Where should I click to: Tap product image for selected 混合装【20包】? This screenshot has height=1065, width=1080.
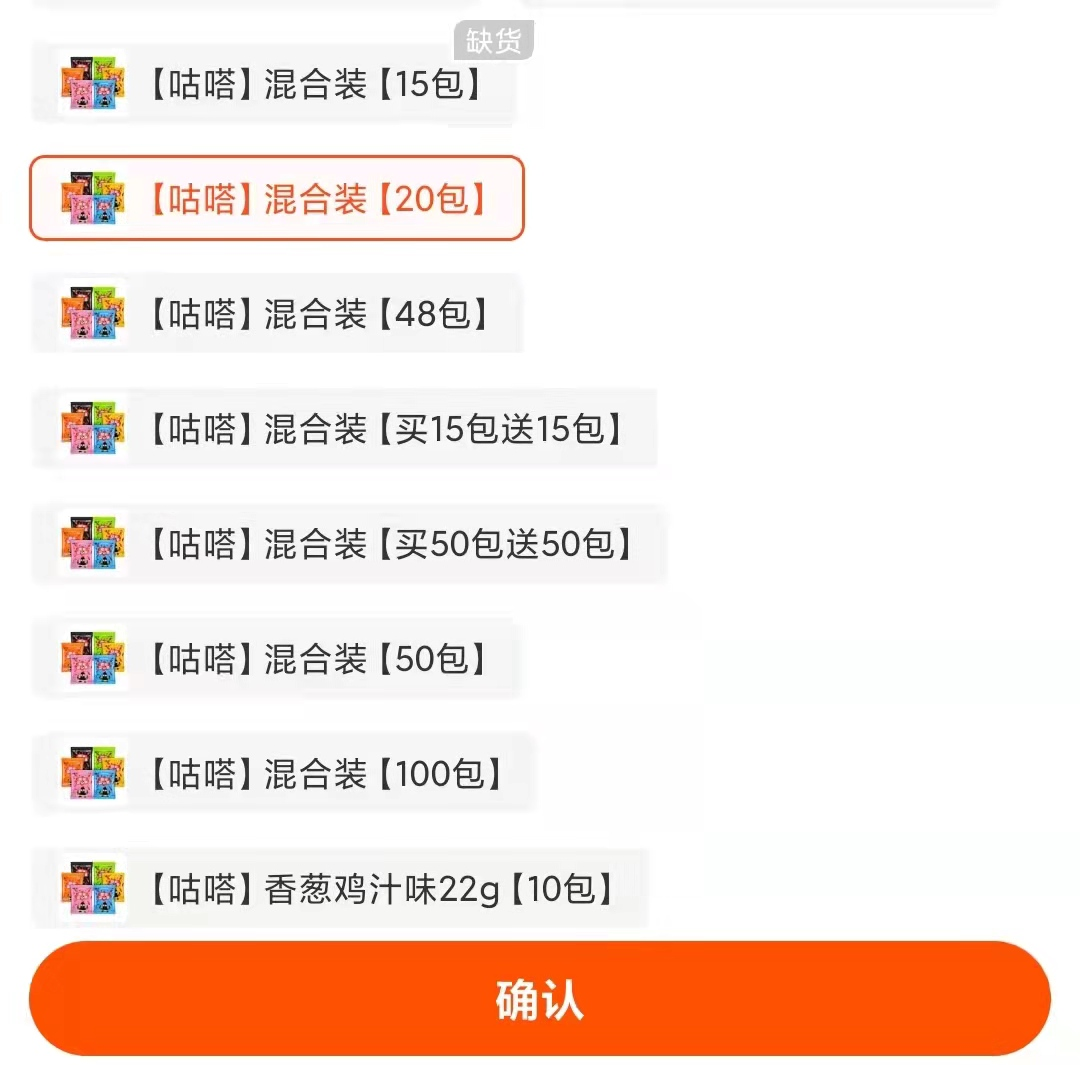tap(92, 198)
